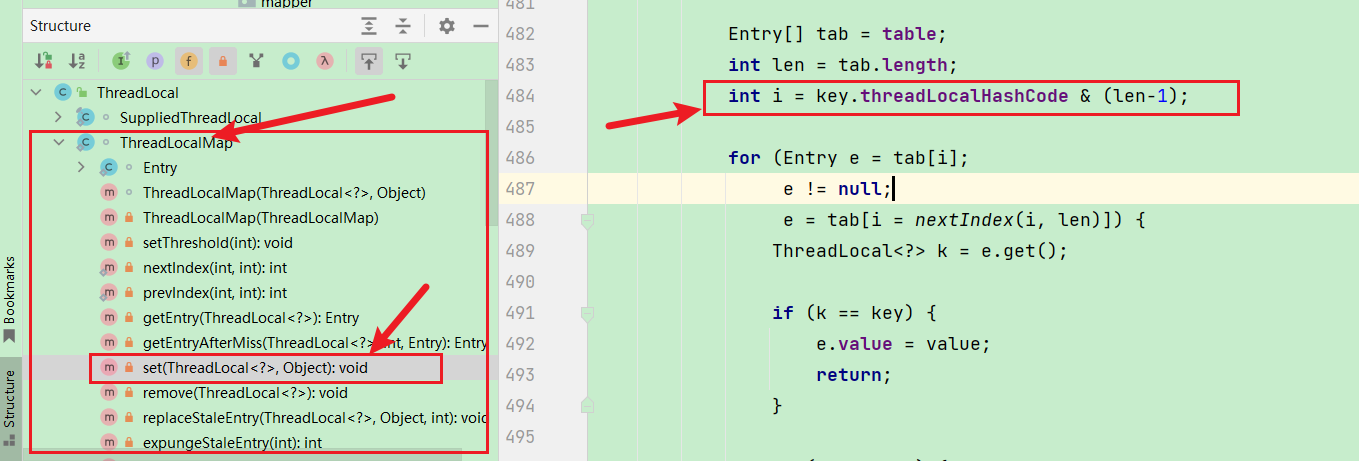This screenshot has height=461, width=1359.
Task: Click 'for (Entry e = tab[i];' text
Action: point(849,158)
